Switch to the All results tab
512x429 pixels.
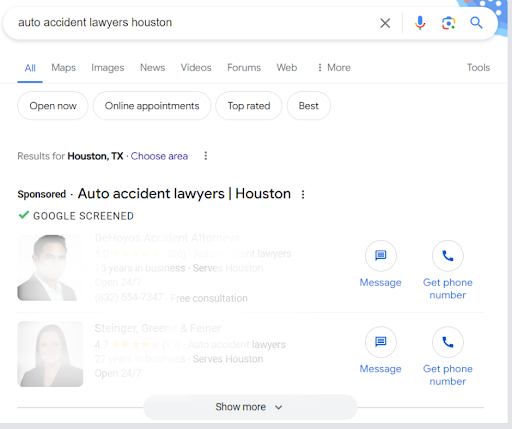tap(30, 68)
